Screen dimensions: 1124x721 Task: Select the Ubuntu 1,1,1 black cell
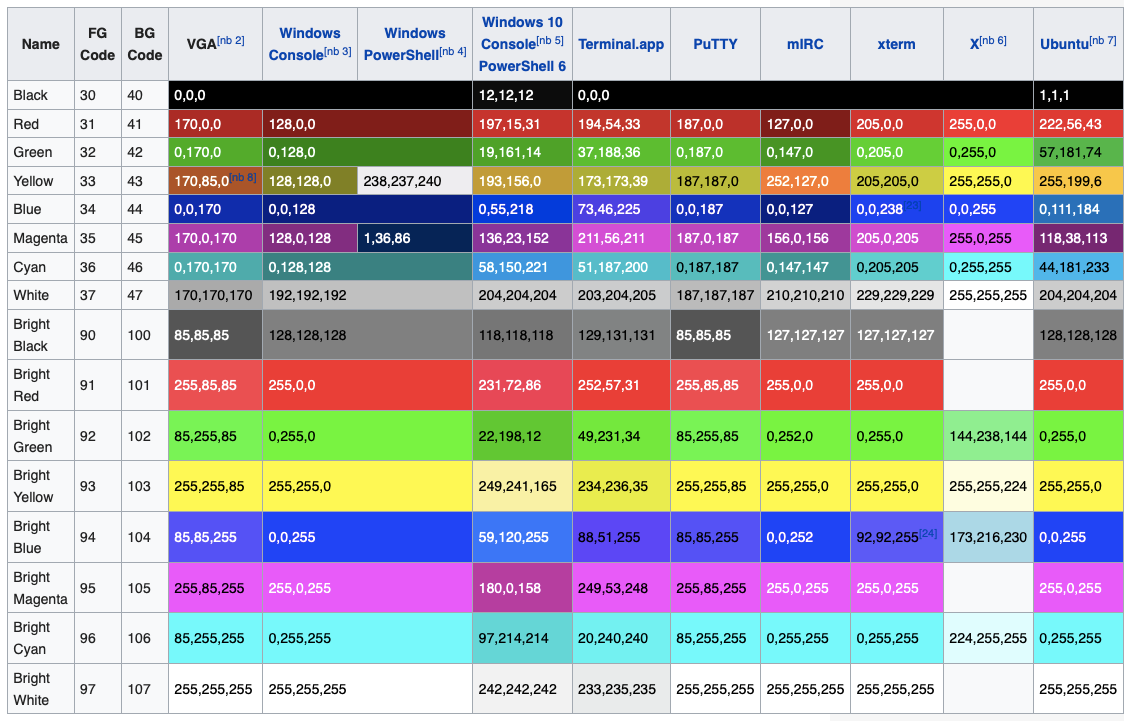pyautogui.click(x=1078, y=95)
